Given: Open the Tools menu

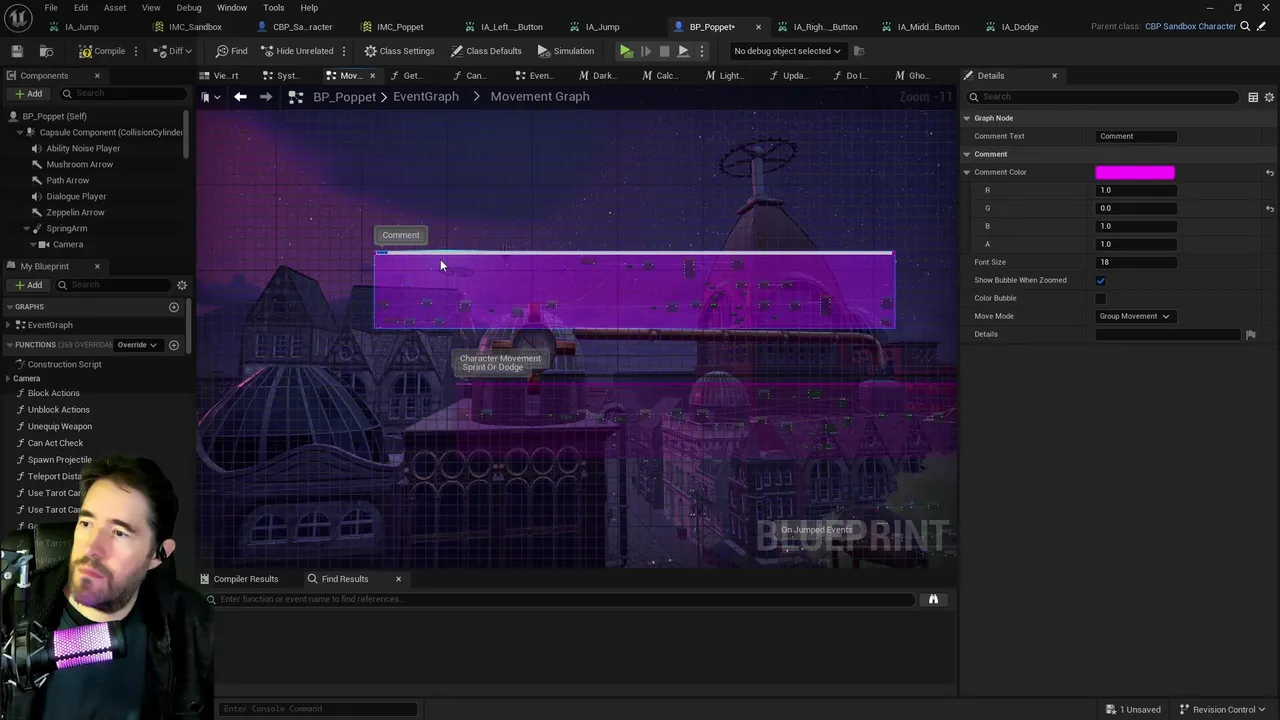Looking at the screenshot, I should (274, 8).
